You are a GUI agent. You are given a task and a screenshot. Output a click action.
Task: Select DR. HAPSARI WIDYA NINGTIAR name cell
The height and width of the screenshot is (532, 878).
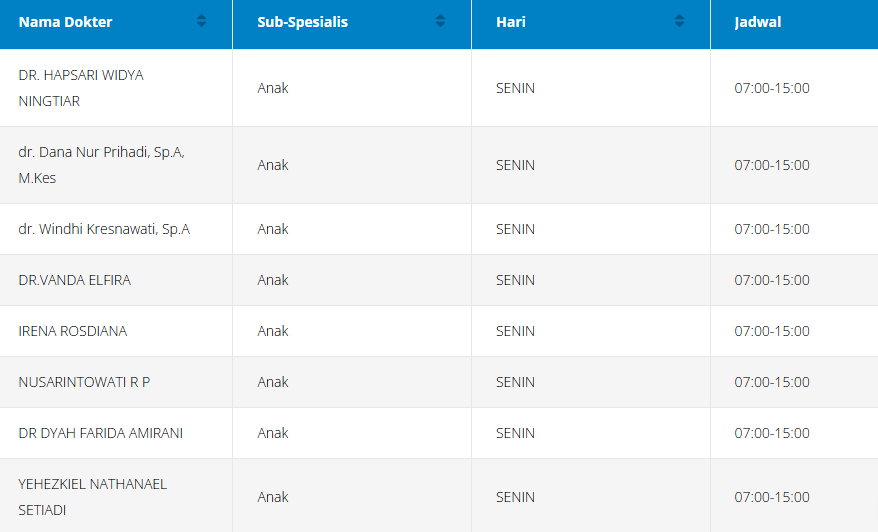pyautogui.click(x=81, y=88)
